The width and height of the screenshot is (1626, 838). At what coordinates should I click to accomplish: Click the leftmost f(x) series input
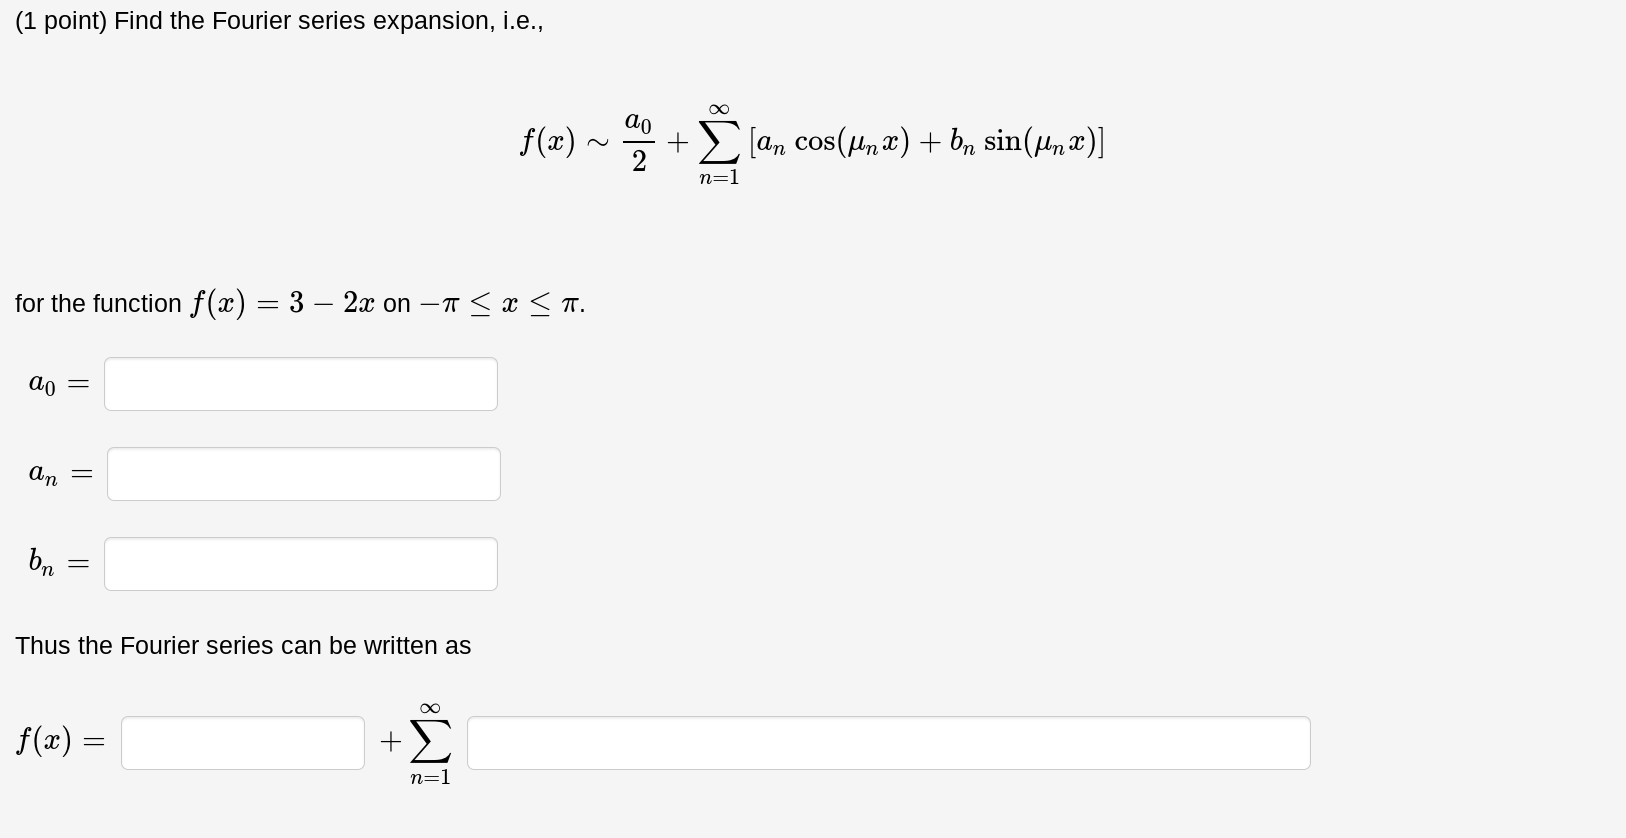(x=242, y=742)
